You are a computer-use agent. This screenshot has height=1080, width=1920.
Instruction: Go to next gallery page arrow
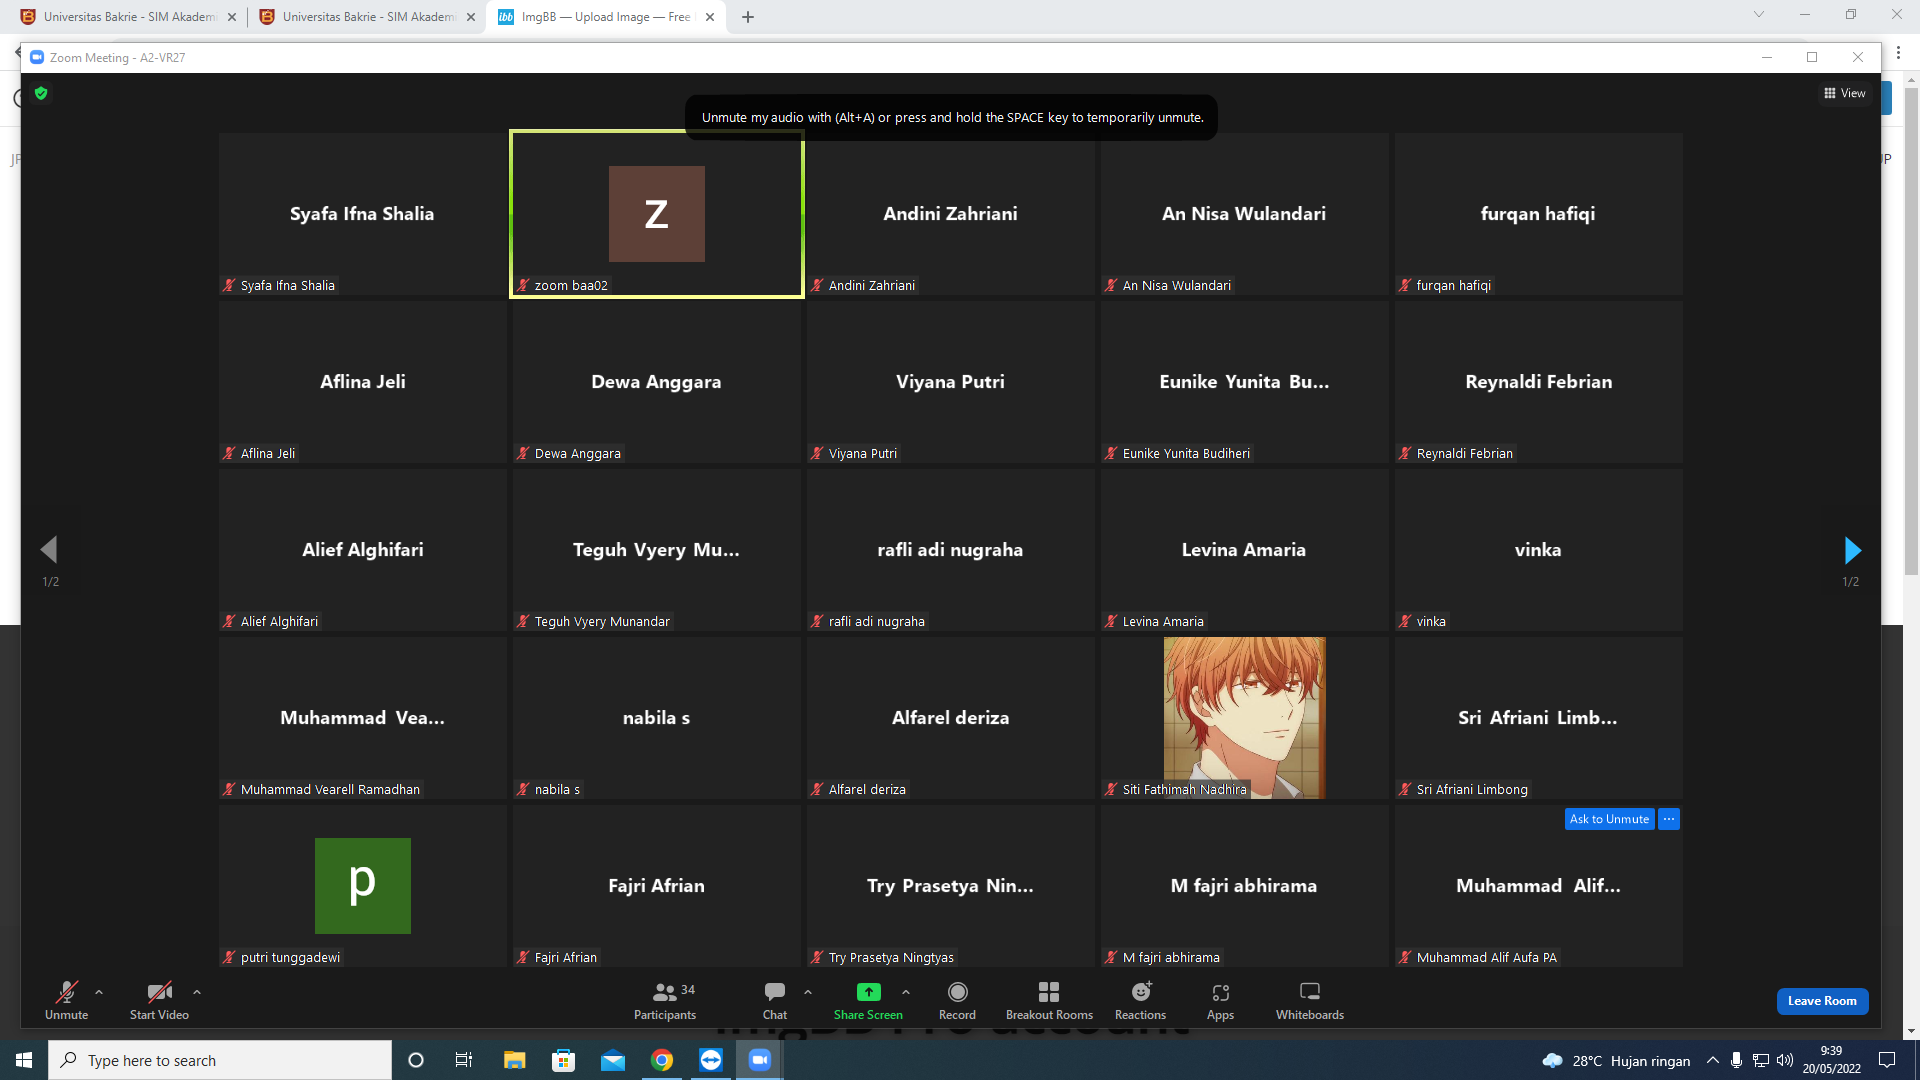coord(1852,550)
